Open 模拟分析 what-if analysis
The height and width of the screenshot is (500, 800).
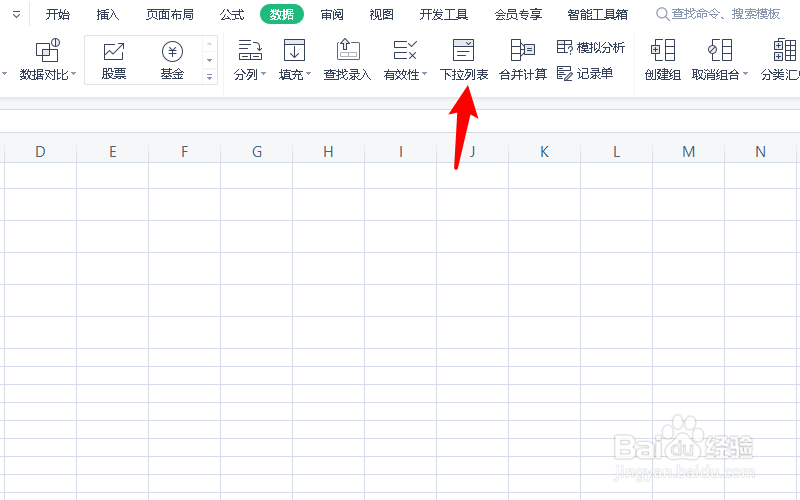click(x=590, y=47)
